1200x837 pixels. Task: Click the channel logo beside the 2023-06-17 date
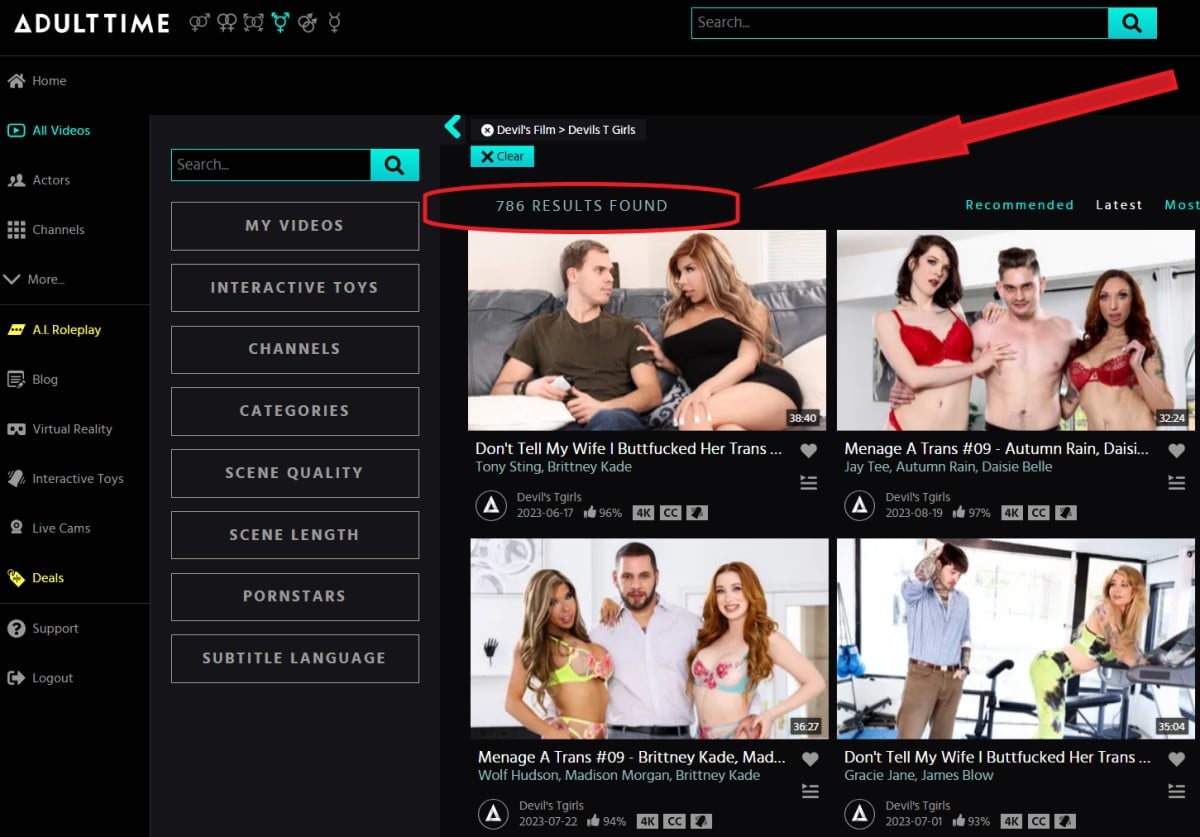491,506
